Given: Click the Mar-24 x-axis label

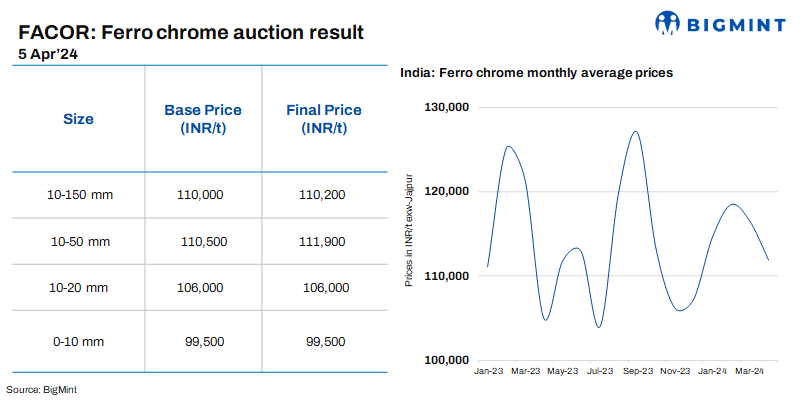Looking at the screenshot, I should (x=750, y=371).
